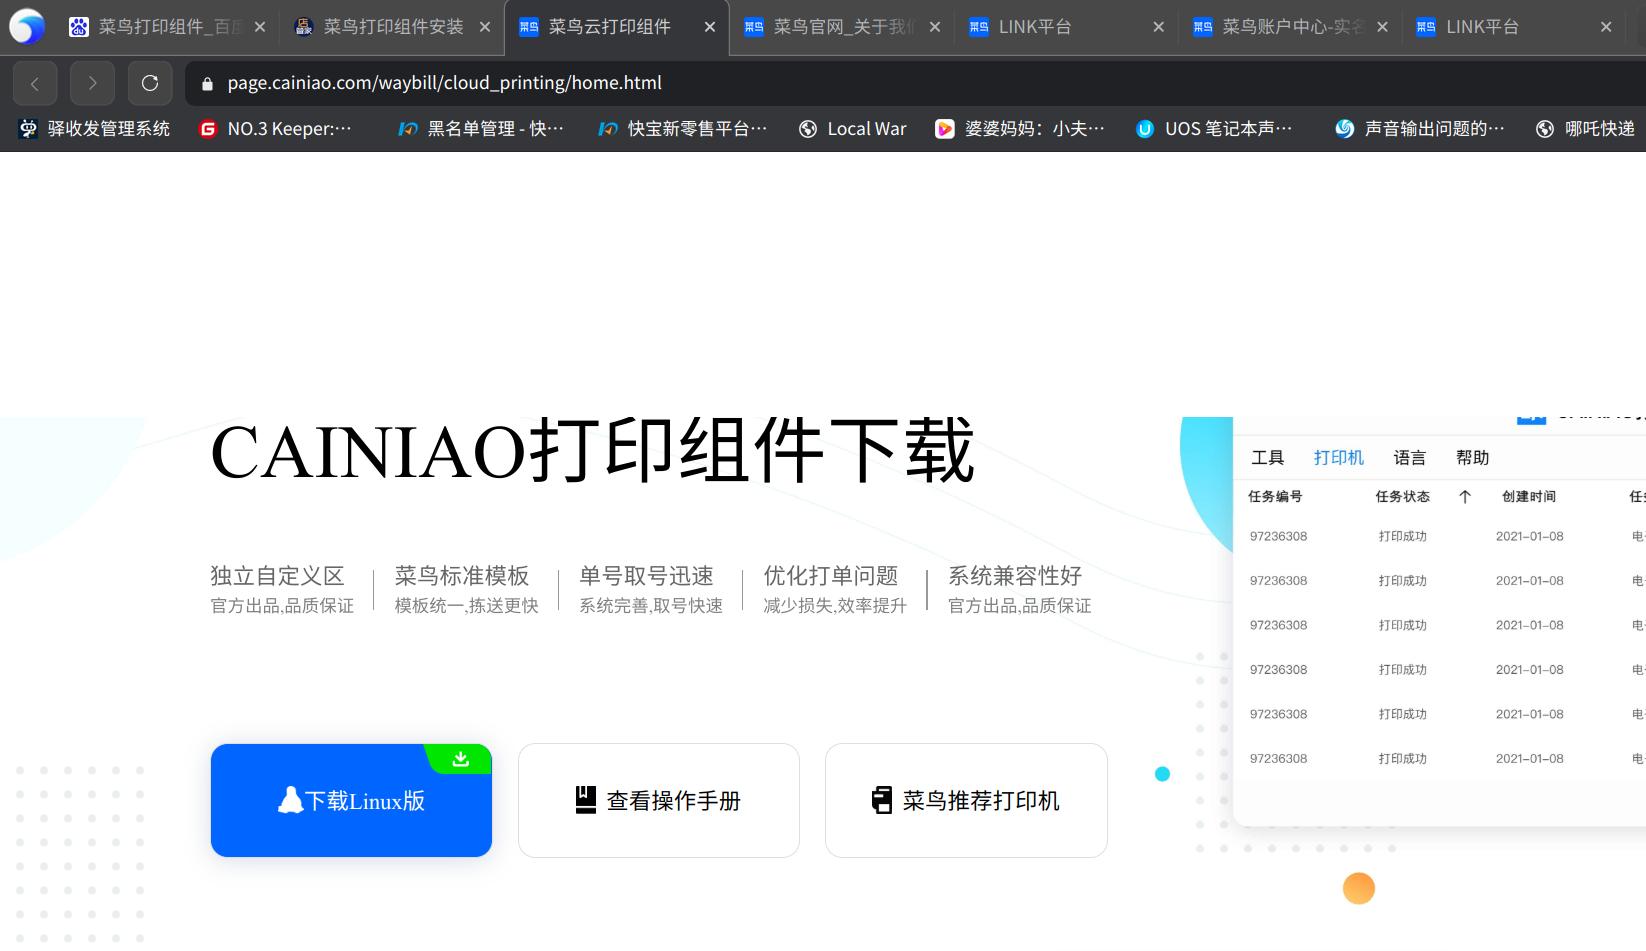Click the 减少损失,效率提升 subtitle

click(x=835, y=606)
